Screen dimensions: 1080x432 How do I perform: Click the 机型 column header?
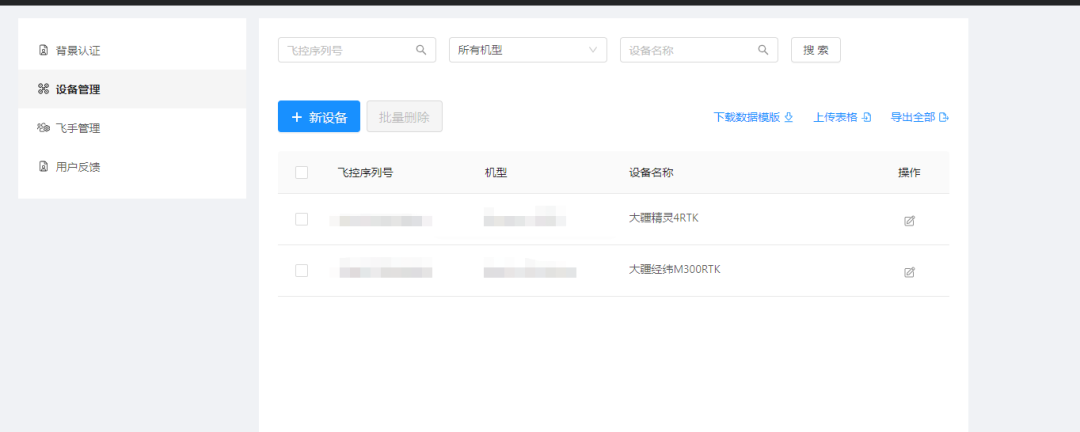pyautogui.click(x=496, y=172)
